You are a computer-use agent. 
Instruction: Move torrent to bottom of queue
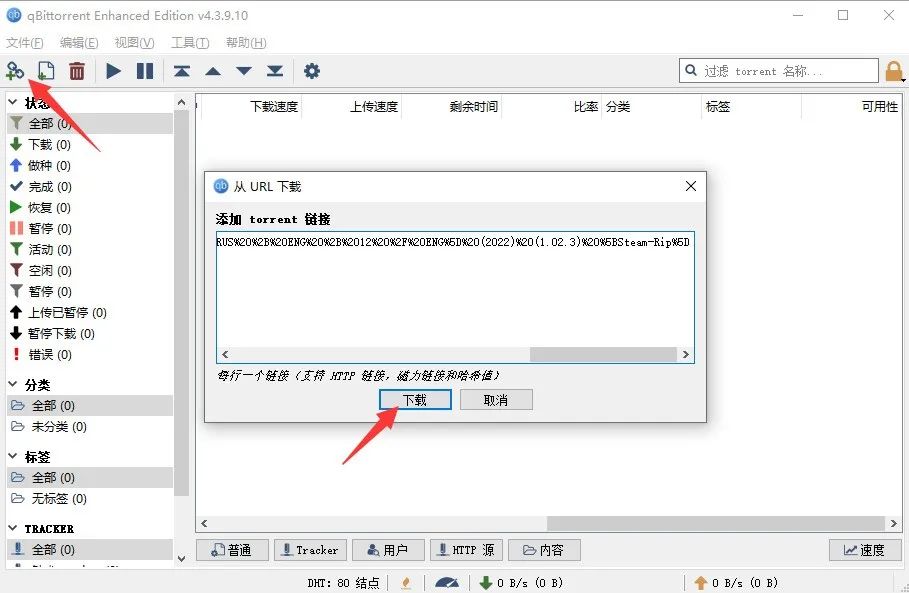pos(273,71)
